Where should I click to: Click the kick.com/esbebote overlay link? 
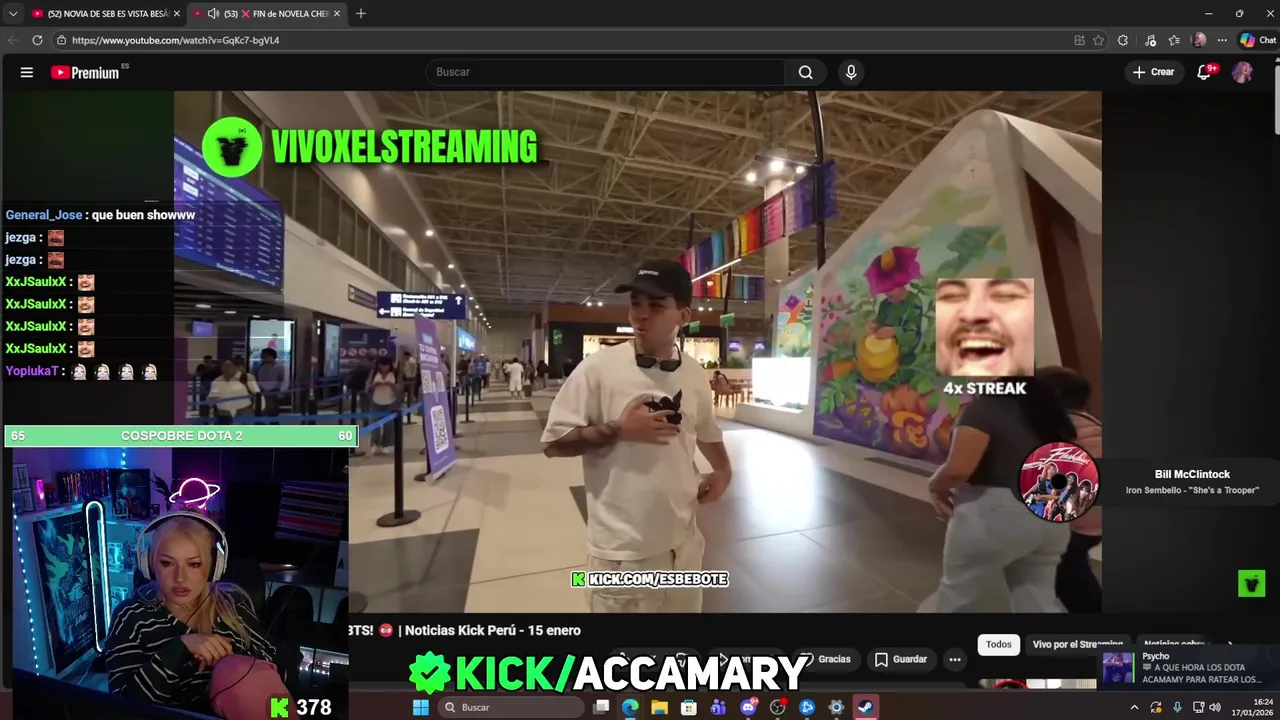[x=649, y=579]
